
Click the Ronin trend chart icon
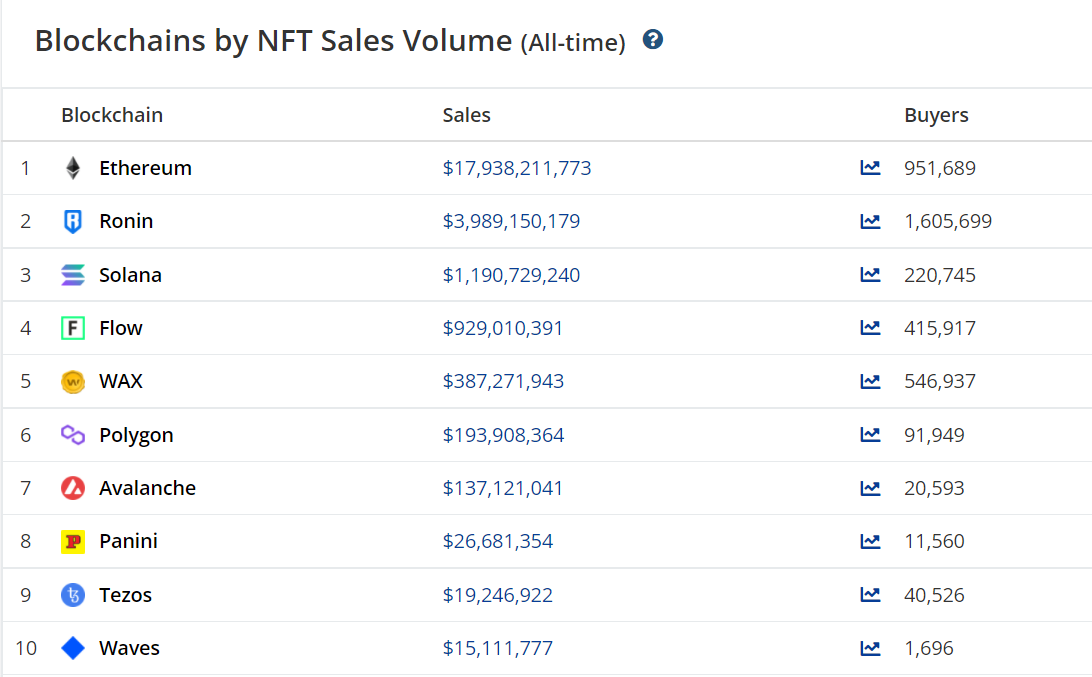click(x=870, y=221)
